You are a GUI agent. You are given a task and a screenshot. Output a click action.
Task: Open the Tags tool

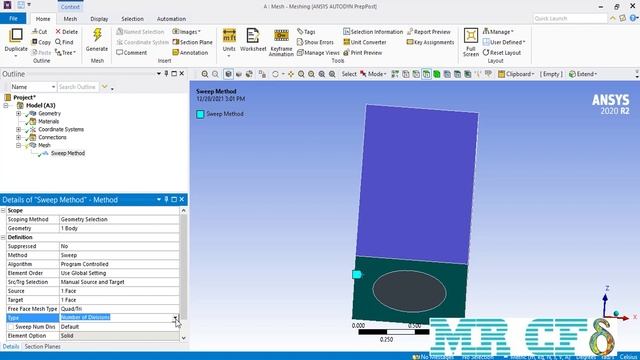click(x=306, y=31)
